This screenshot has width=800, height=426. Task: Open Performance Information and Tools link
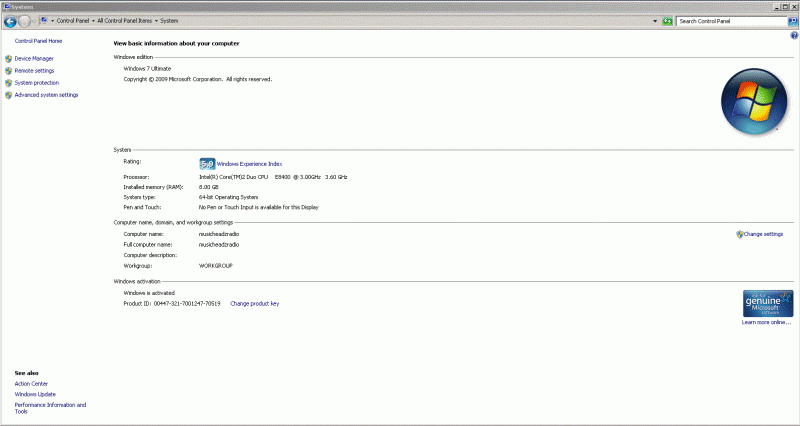51,408
